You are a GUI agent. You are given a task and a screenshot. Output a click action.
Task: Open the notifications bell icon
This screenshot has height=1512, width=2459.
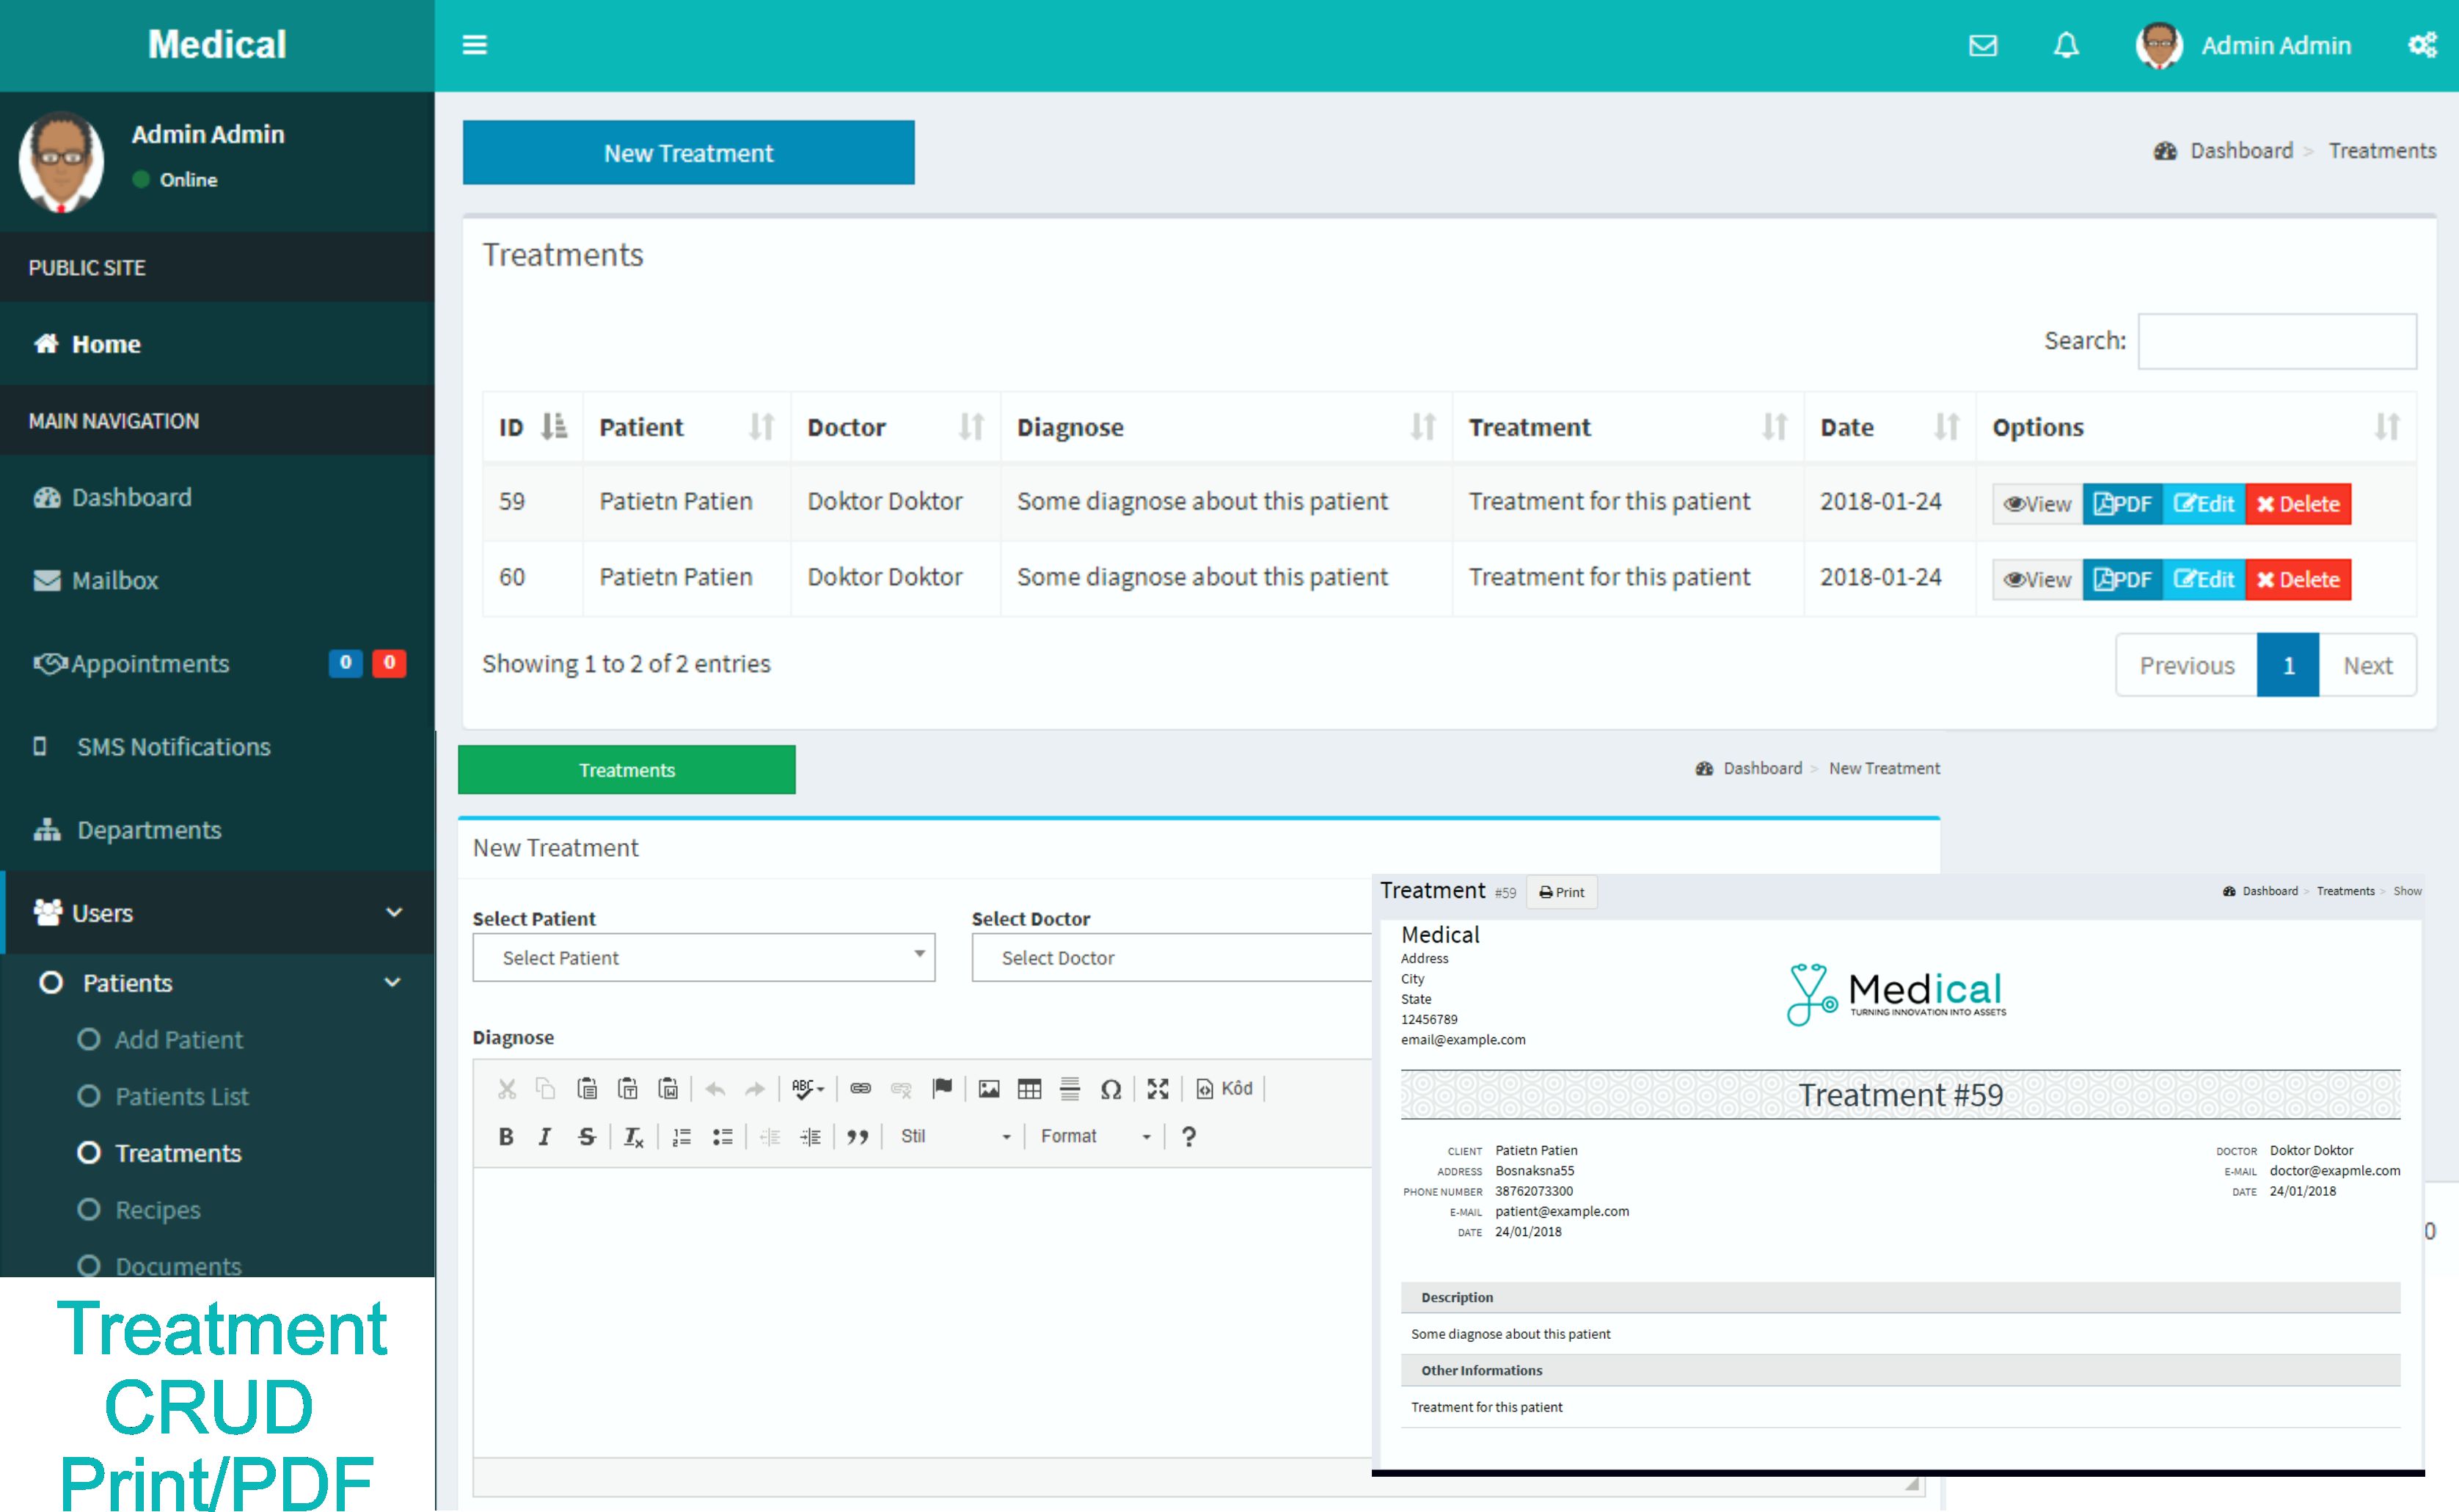(2066, 46)
